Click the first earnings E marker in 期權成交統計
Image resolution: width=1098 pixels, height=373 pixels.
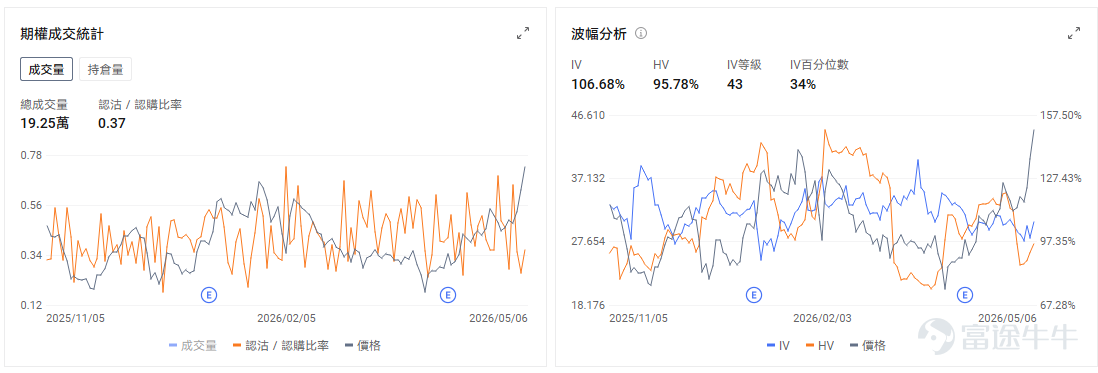coord(208,295)
